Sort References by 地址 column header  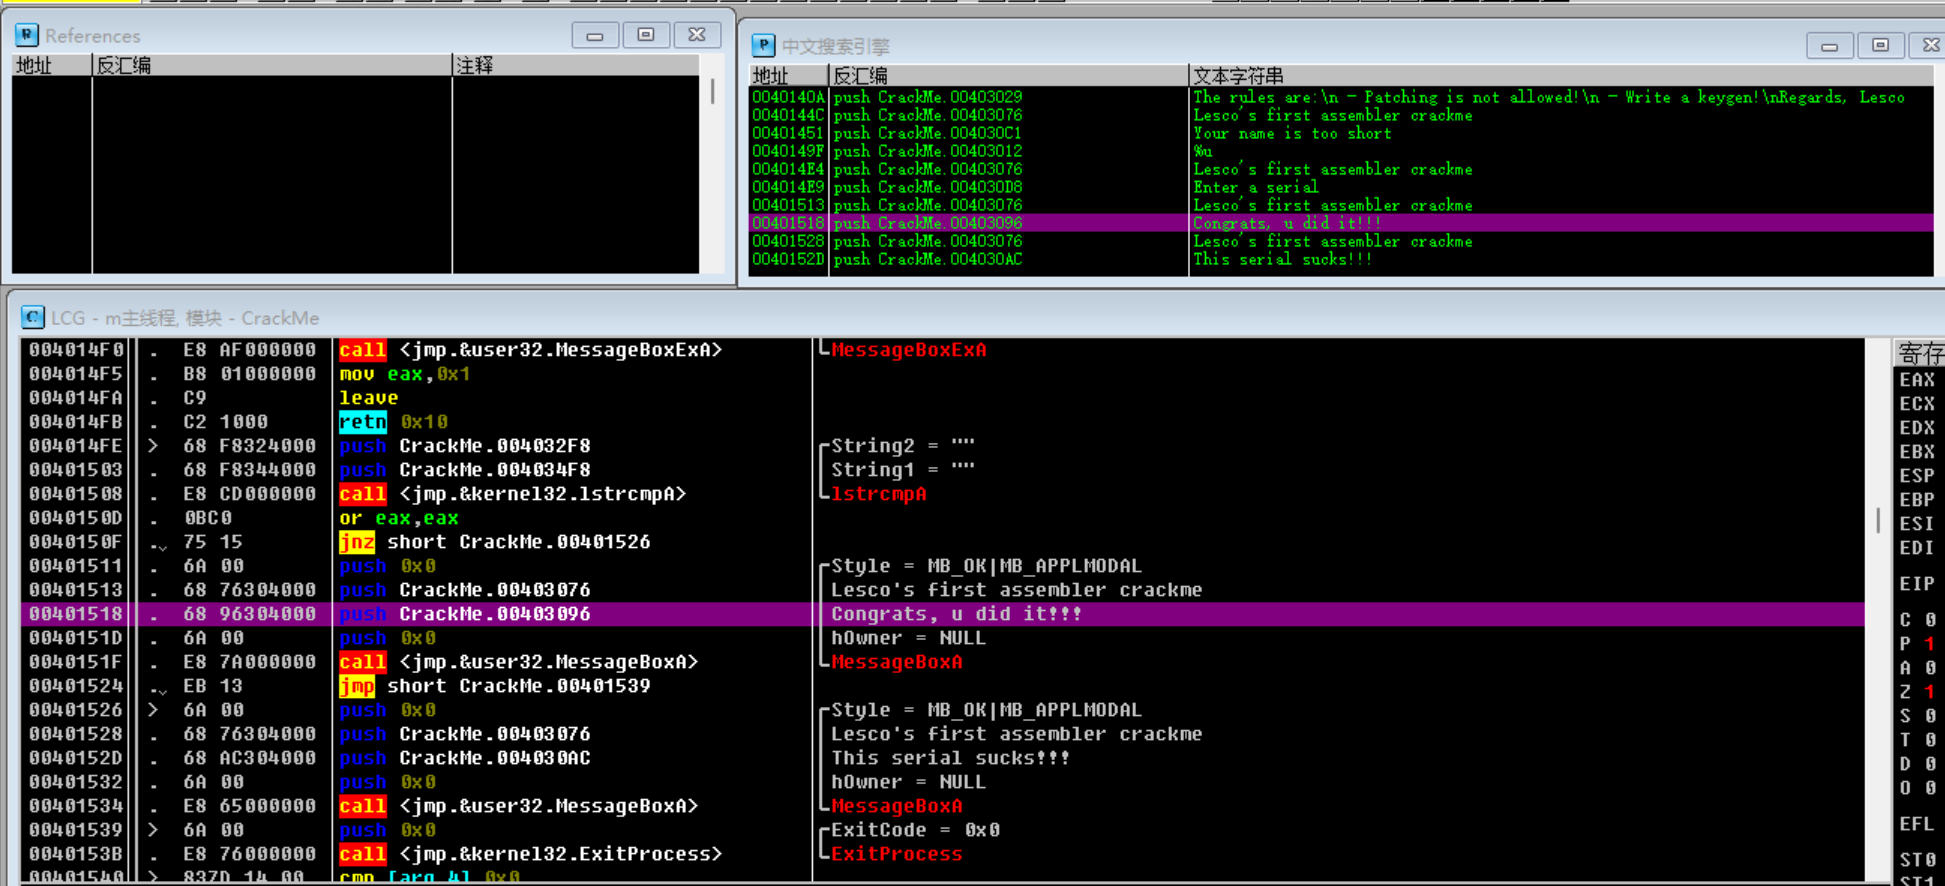[51, 65]
